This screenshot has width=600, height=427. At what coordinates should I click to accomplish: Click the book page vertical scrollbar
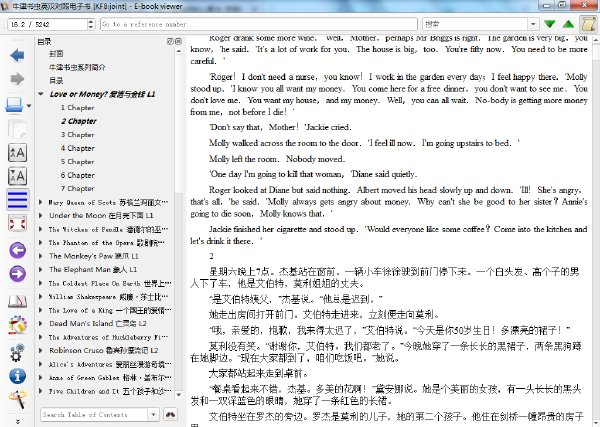pos(596,233)
